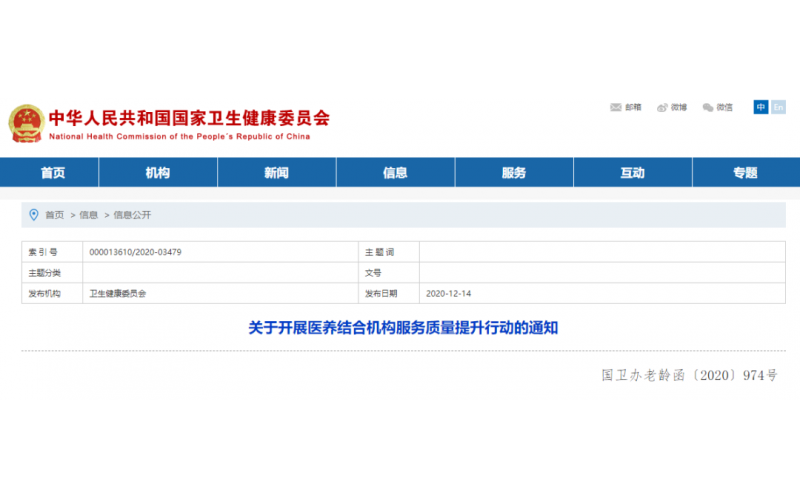
Task: Select the date 2020-12-14
Action: (x=448, y=294)
